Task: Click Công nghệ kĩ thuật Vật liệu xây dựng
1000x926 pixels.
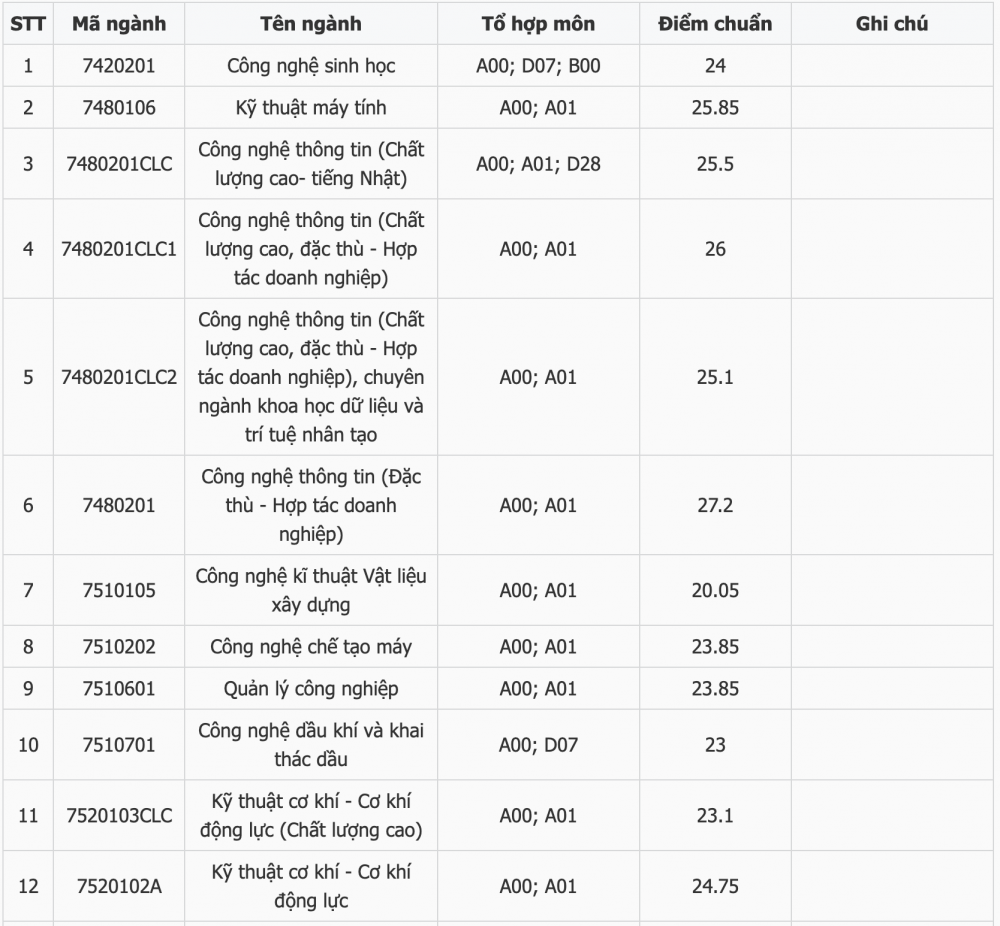Action: [311, 590]
